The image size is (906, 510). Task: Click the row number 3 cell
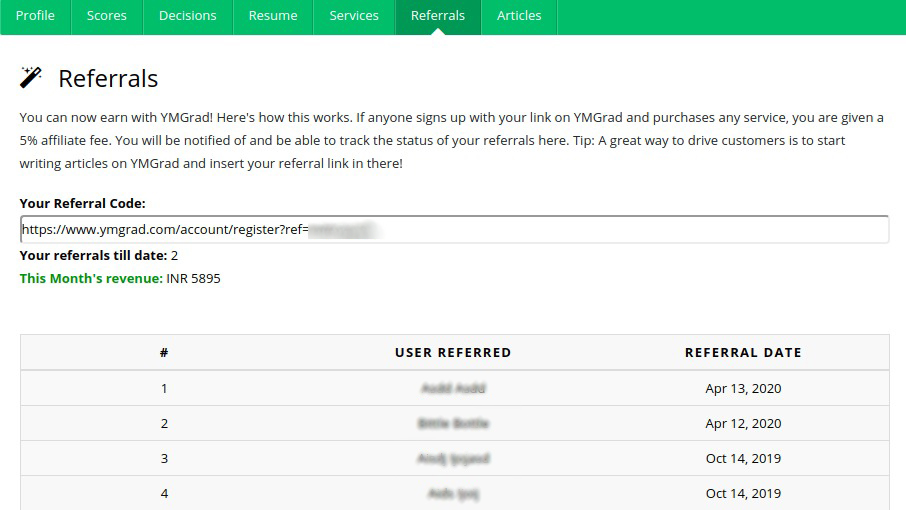164,458
